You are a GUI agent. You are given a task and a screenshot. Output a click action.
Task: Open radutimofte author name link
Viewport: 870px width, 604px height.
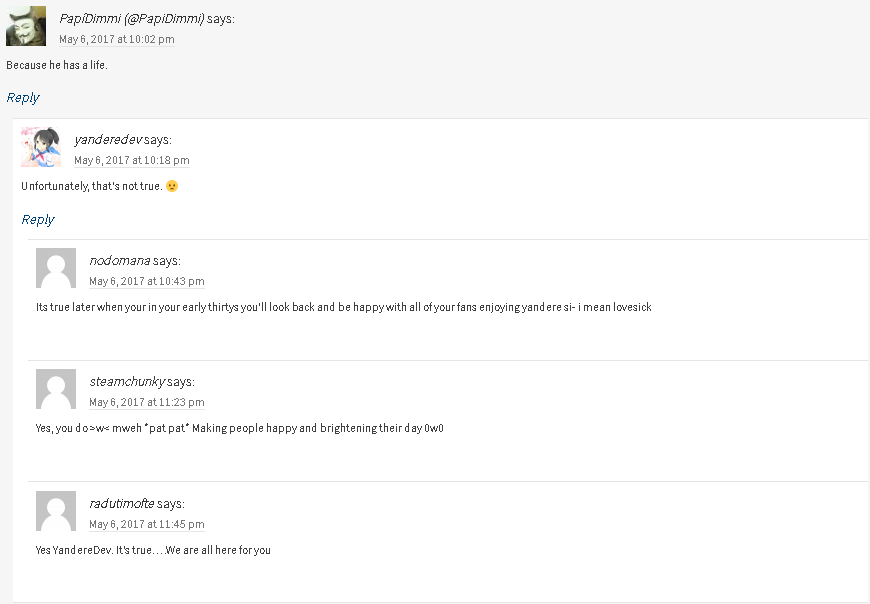(122, 503)
